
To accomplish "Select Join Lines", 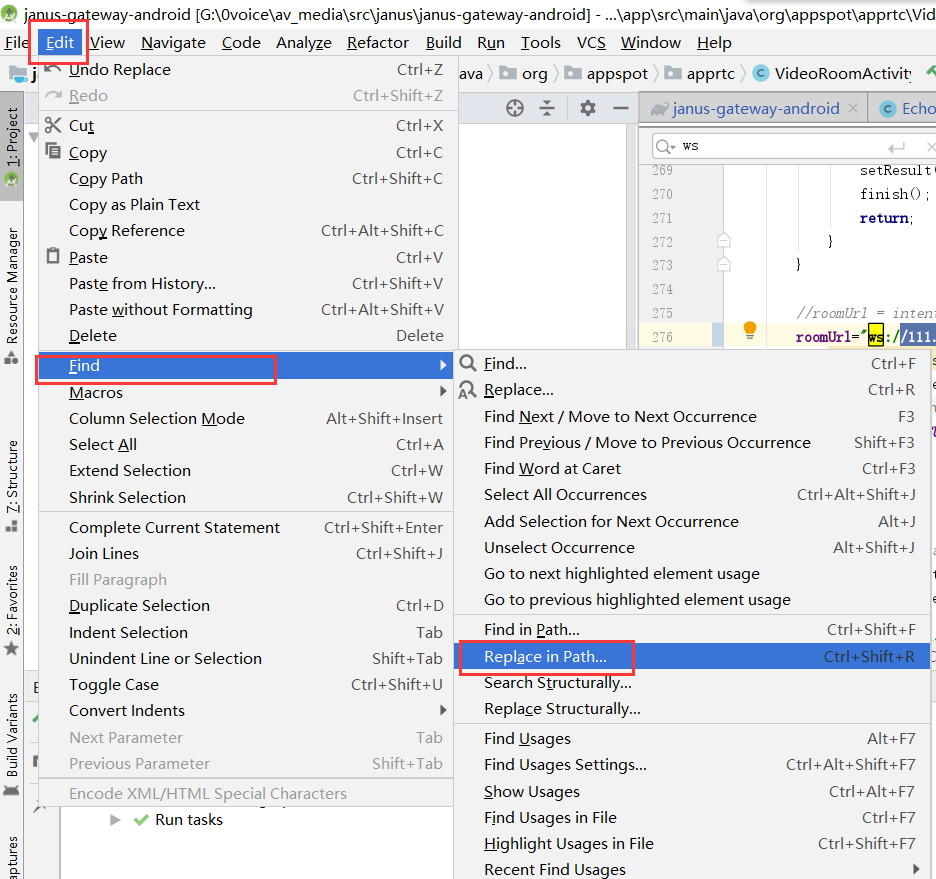I will (246, 553).
